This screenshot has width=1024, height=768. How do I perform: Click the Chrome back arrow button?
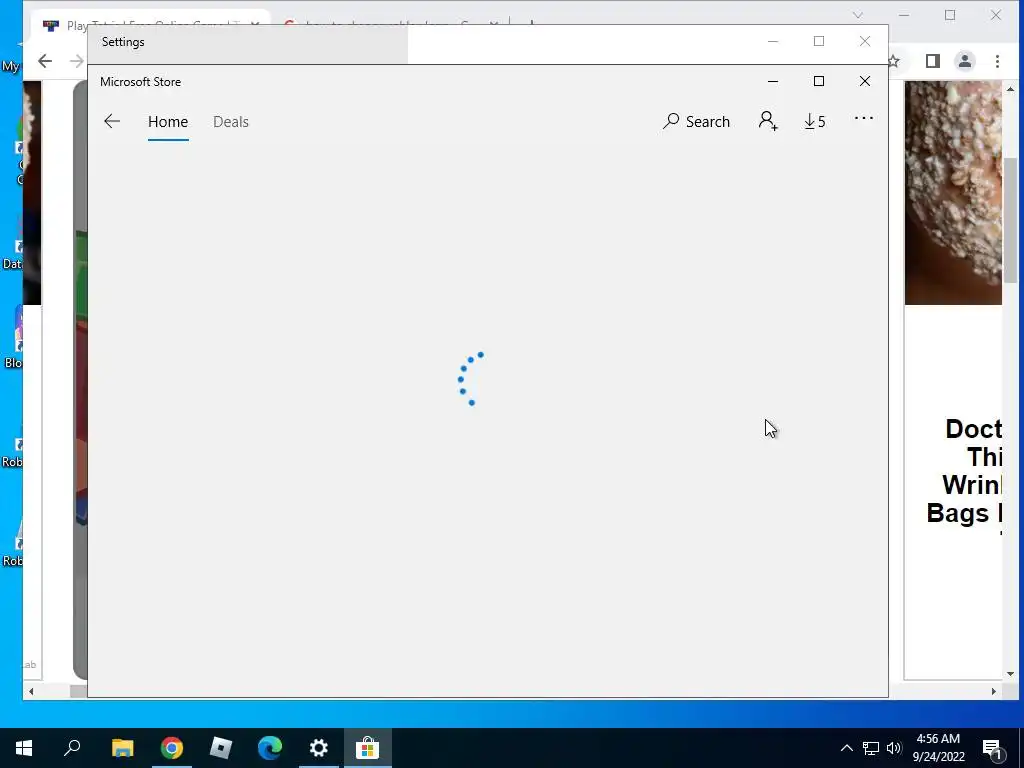(x=45, y=61)
